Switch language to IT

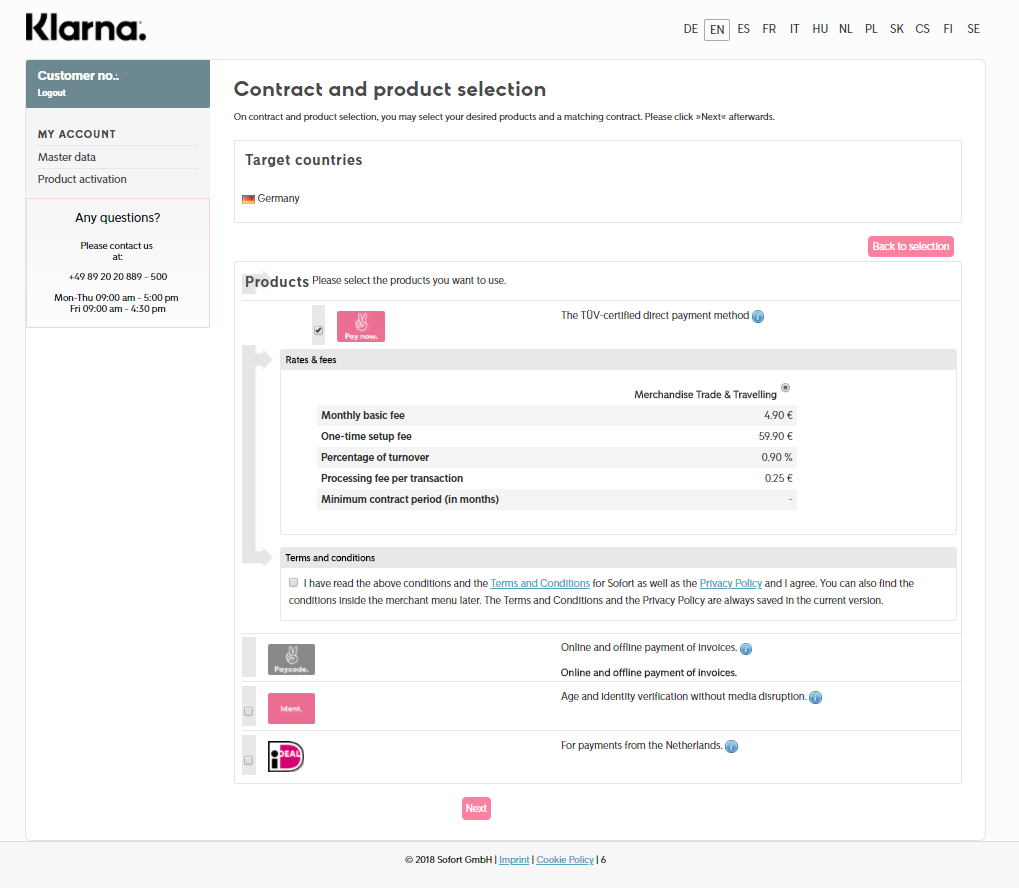tap(794, 29)
